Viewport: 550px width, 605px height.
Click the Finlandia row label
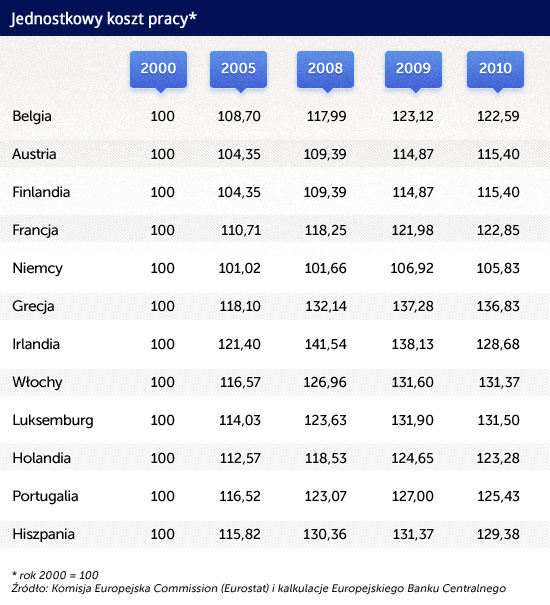[x=41, y=192]
